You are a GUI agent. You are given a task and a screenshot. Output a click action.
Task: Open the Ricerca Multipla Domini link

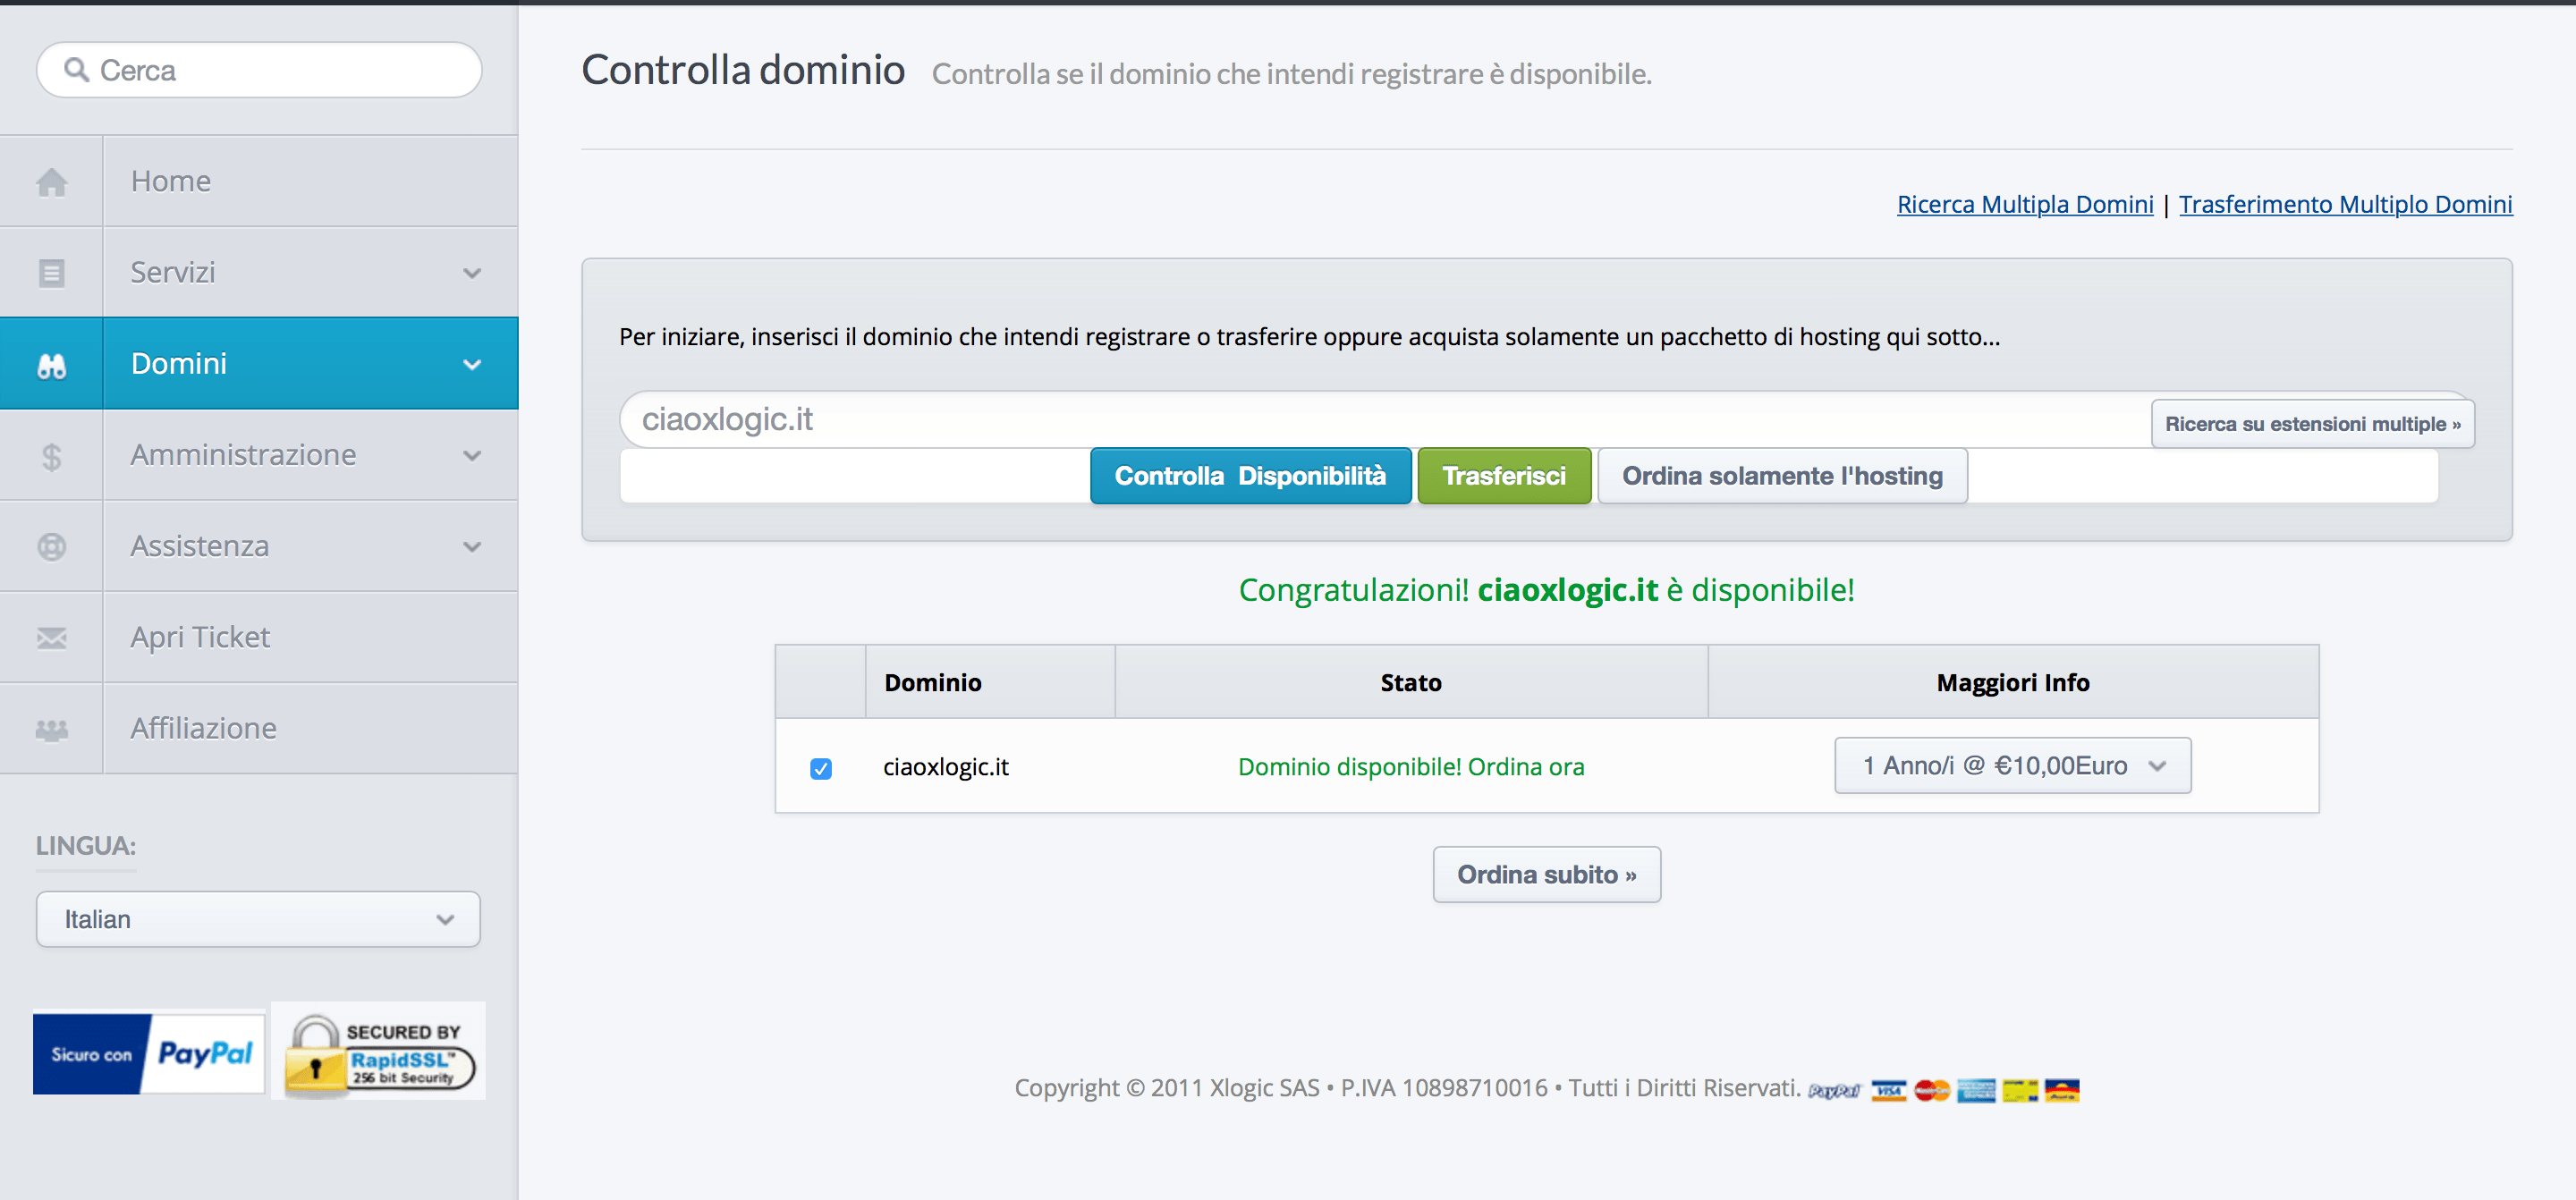pyautogui.click(x=2024, y=204)
